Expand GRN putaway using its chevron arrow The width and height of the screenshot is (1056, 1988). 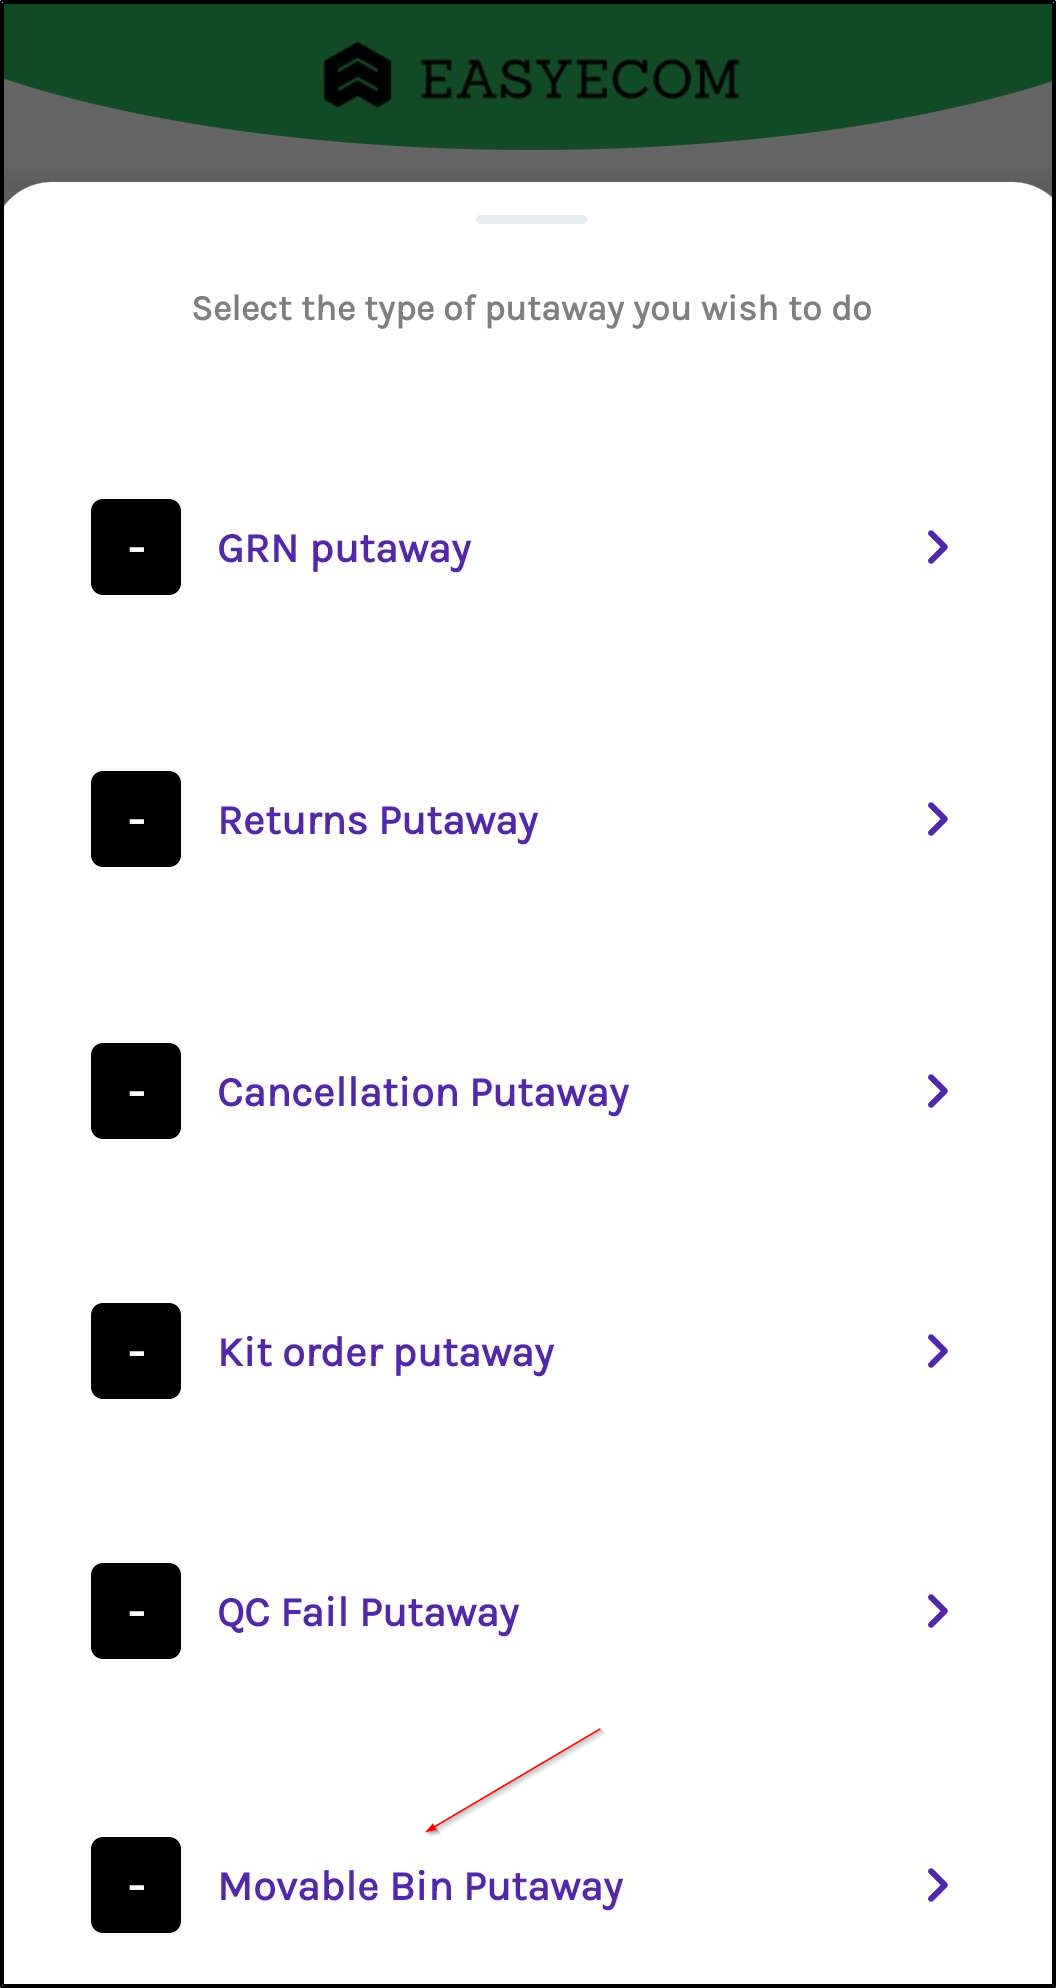point(937,547)
